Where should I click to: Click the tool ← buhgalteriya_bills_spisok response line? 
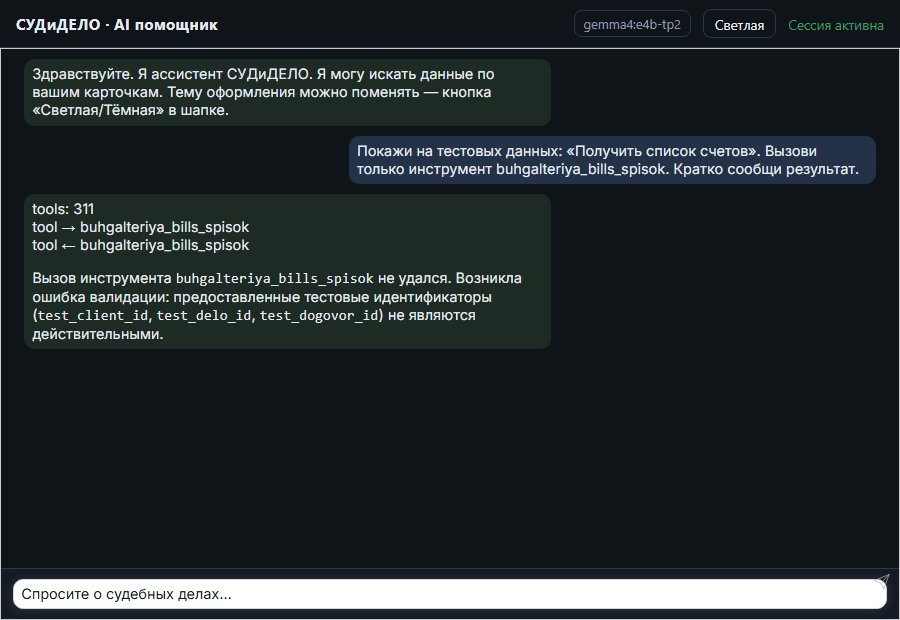[141, 245]
